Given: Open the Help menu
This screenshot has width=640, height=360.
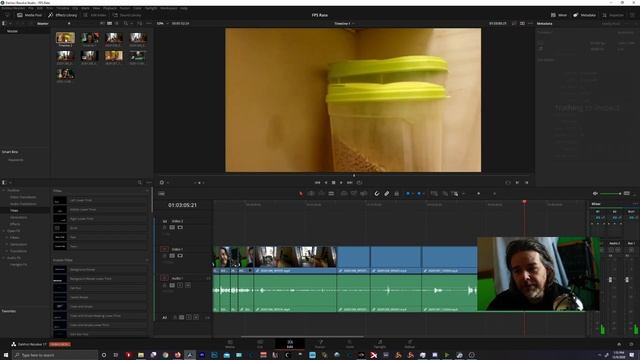Looking at the screenshot, I should click(x=184, y=8).
